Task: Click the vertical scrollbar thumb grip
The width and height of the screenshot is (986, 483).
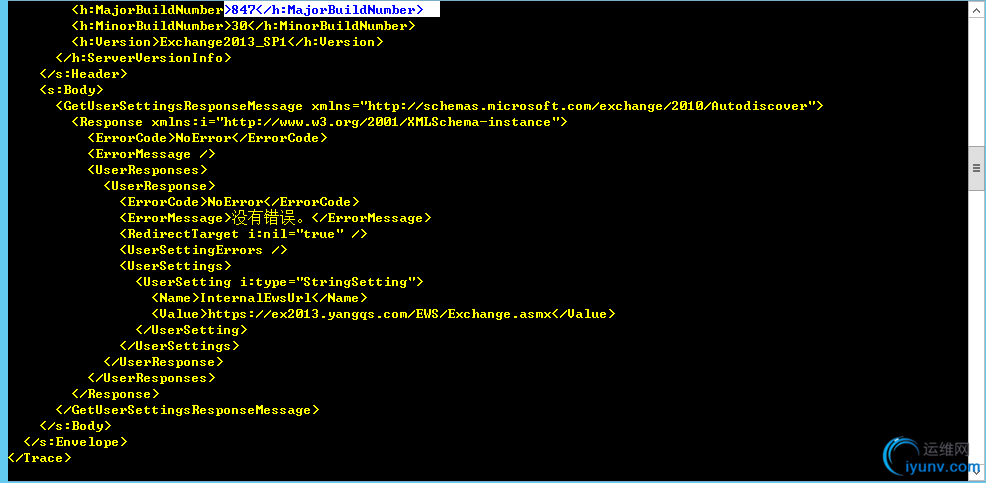Action: [x=976, y=168]
